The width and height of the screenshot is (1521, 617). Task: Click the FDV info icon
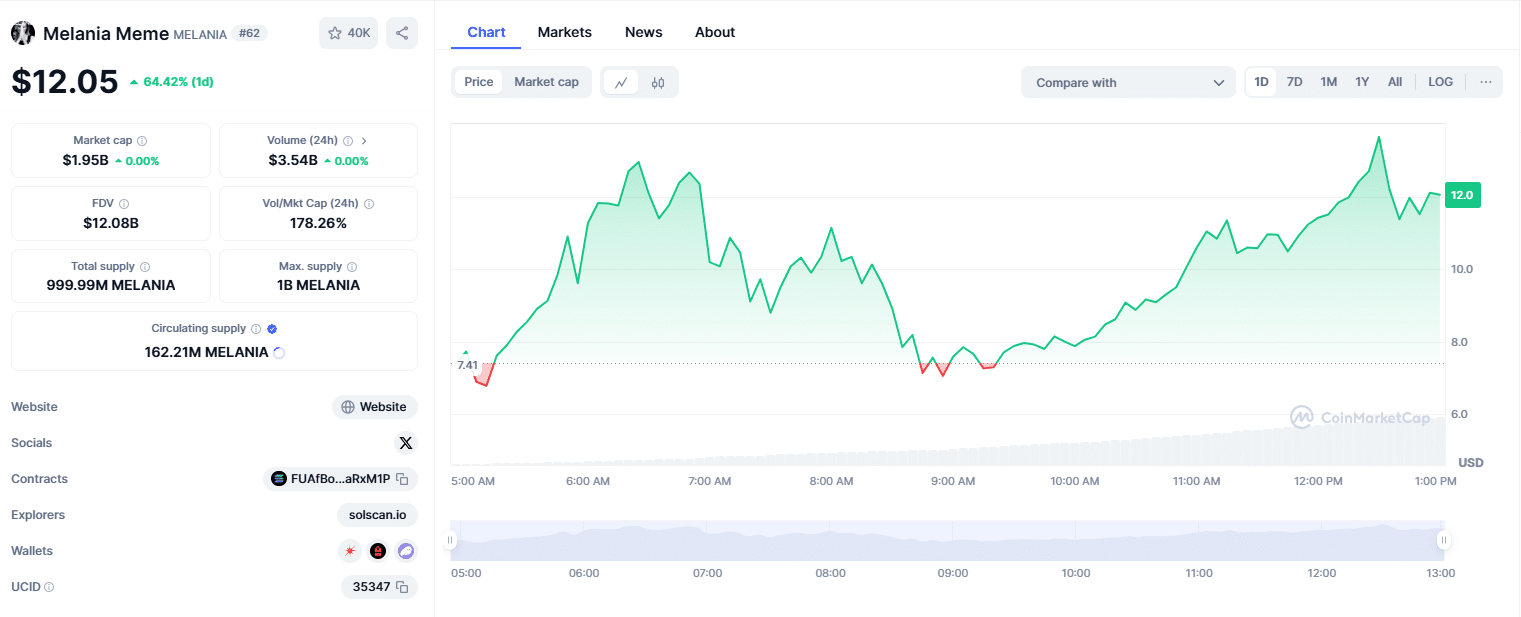coord(124,204)
